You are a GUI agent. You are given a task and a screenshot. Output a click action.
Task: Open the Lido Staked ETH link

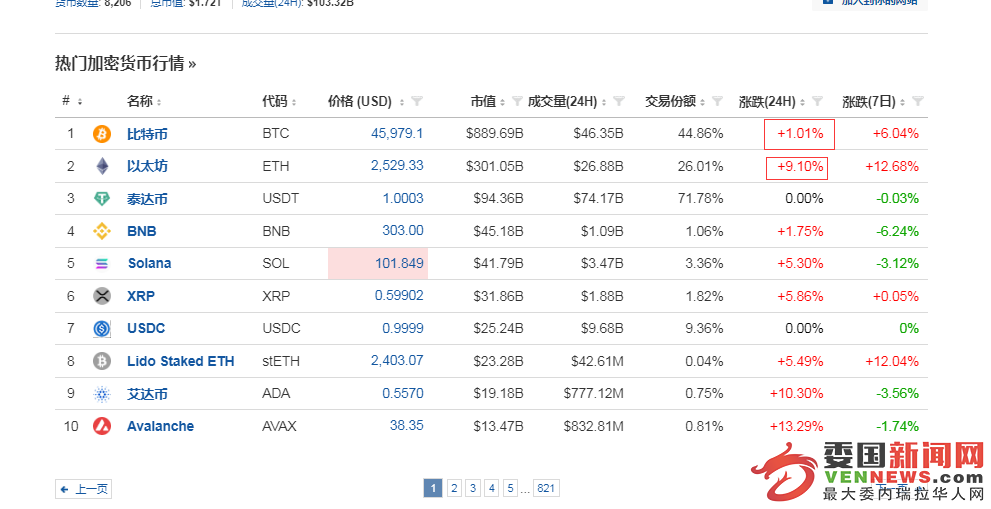tap(181, 361)
